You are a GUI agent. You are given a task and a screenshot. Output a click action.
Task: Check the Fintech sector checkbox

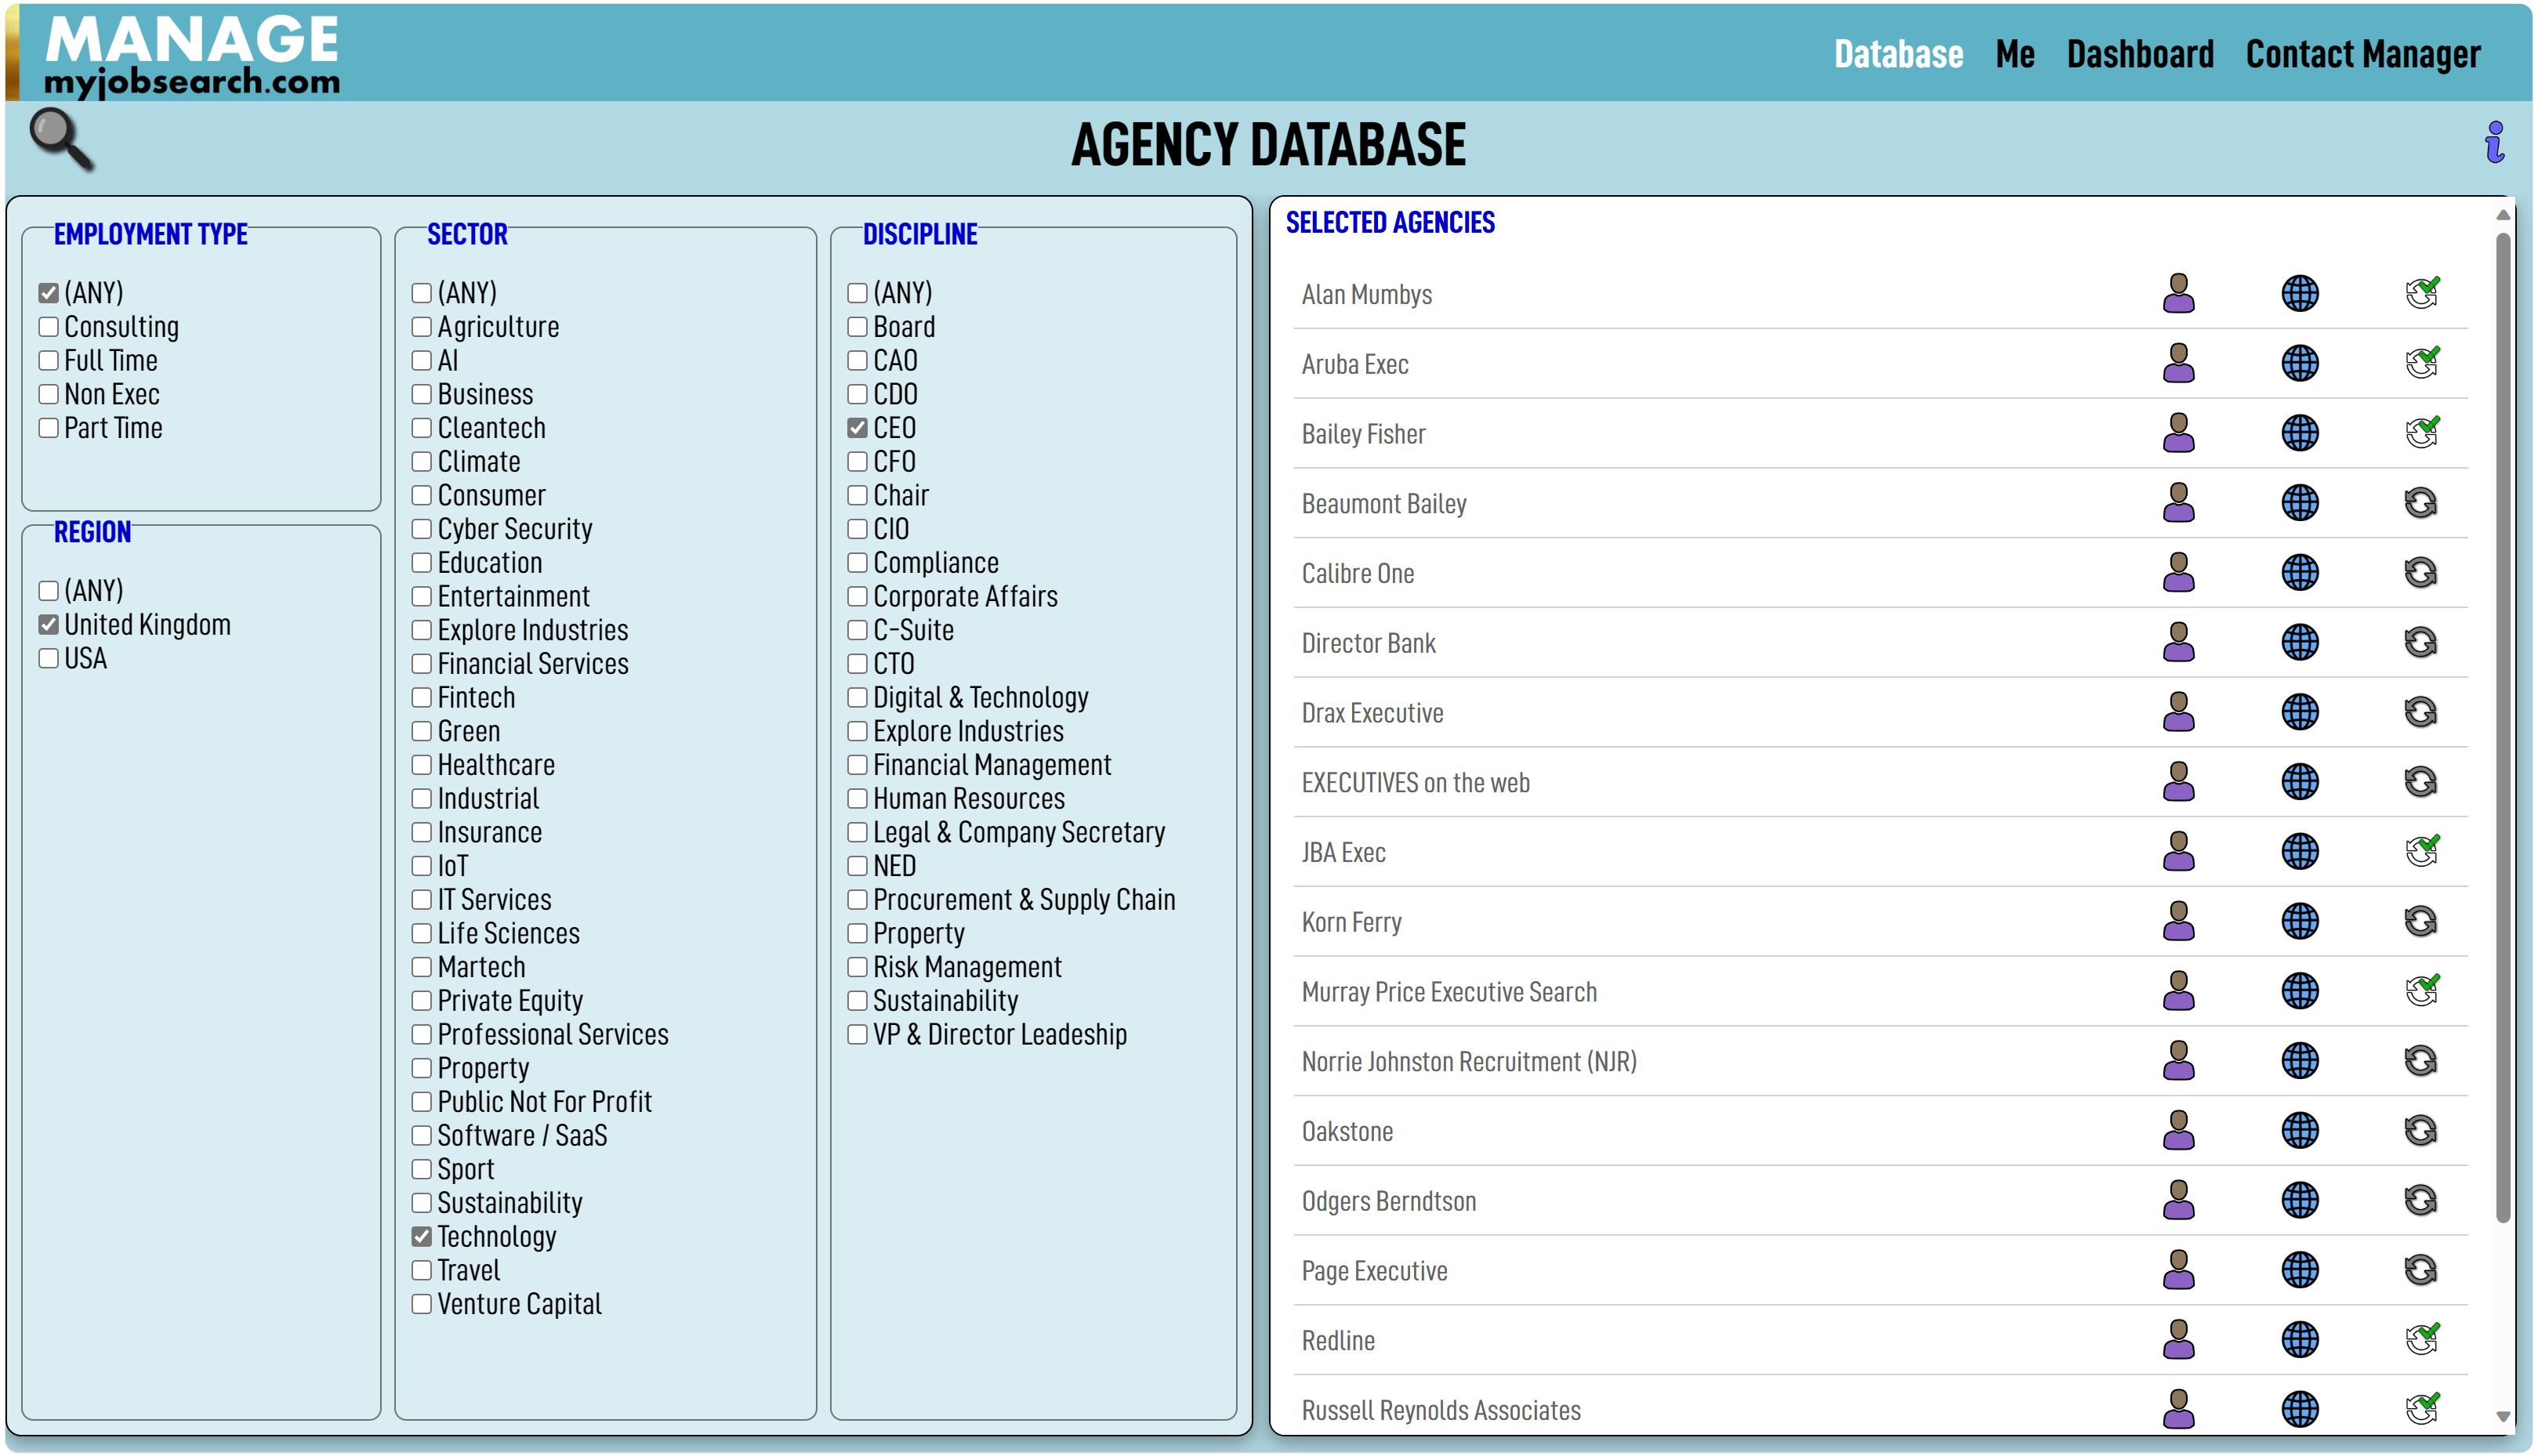point(421,697)
